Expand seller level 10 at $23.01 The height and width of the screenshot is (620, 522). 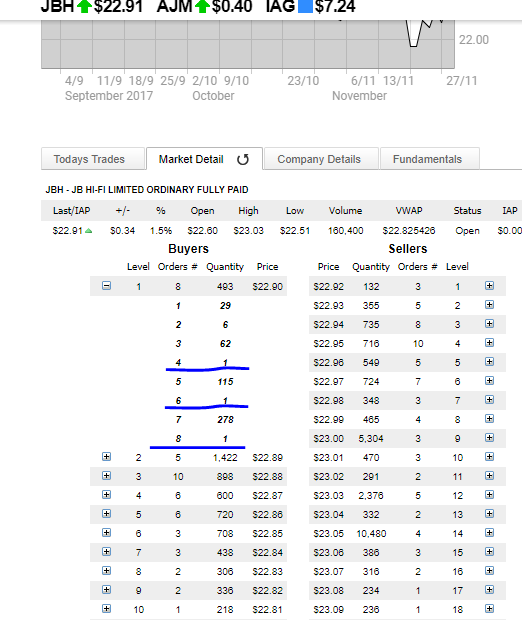pyautogui.click(x=490, y=457)
